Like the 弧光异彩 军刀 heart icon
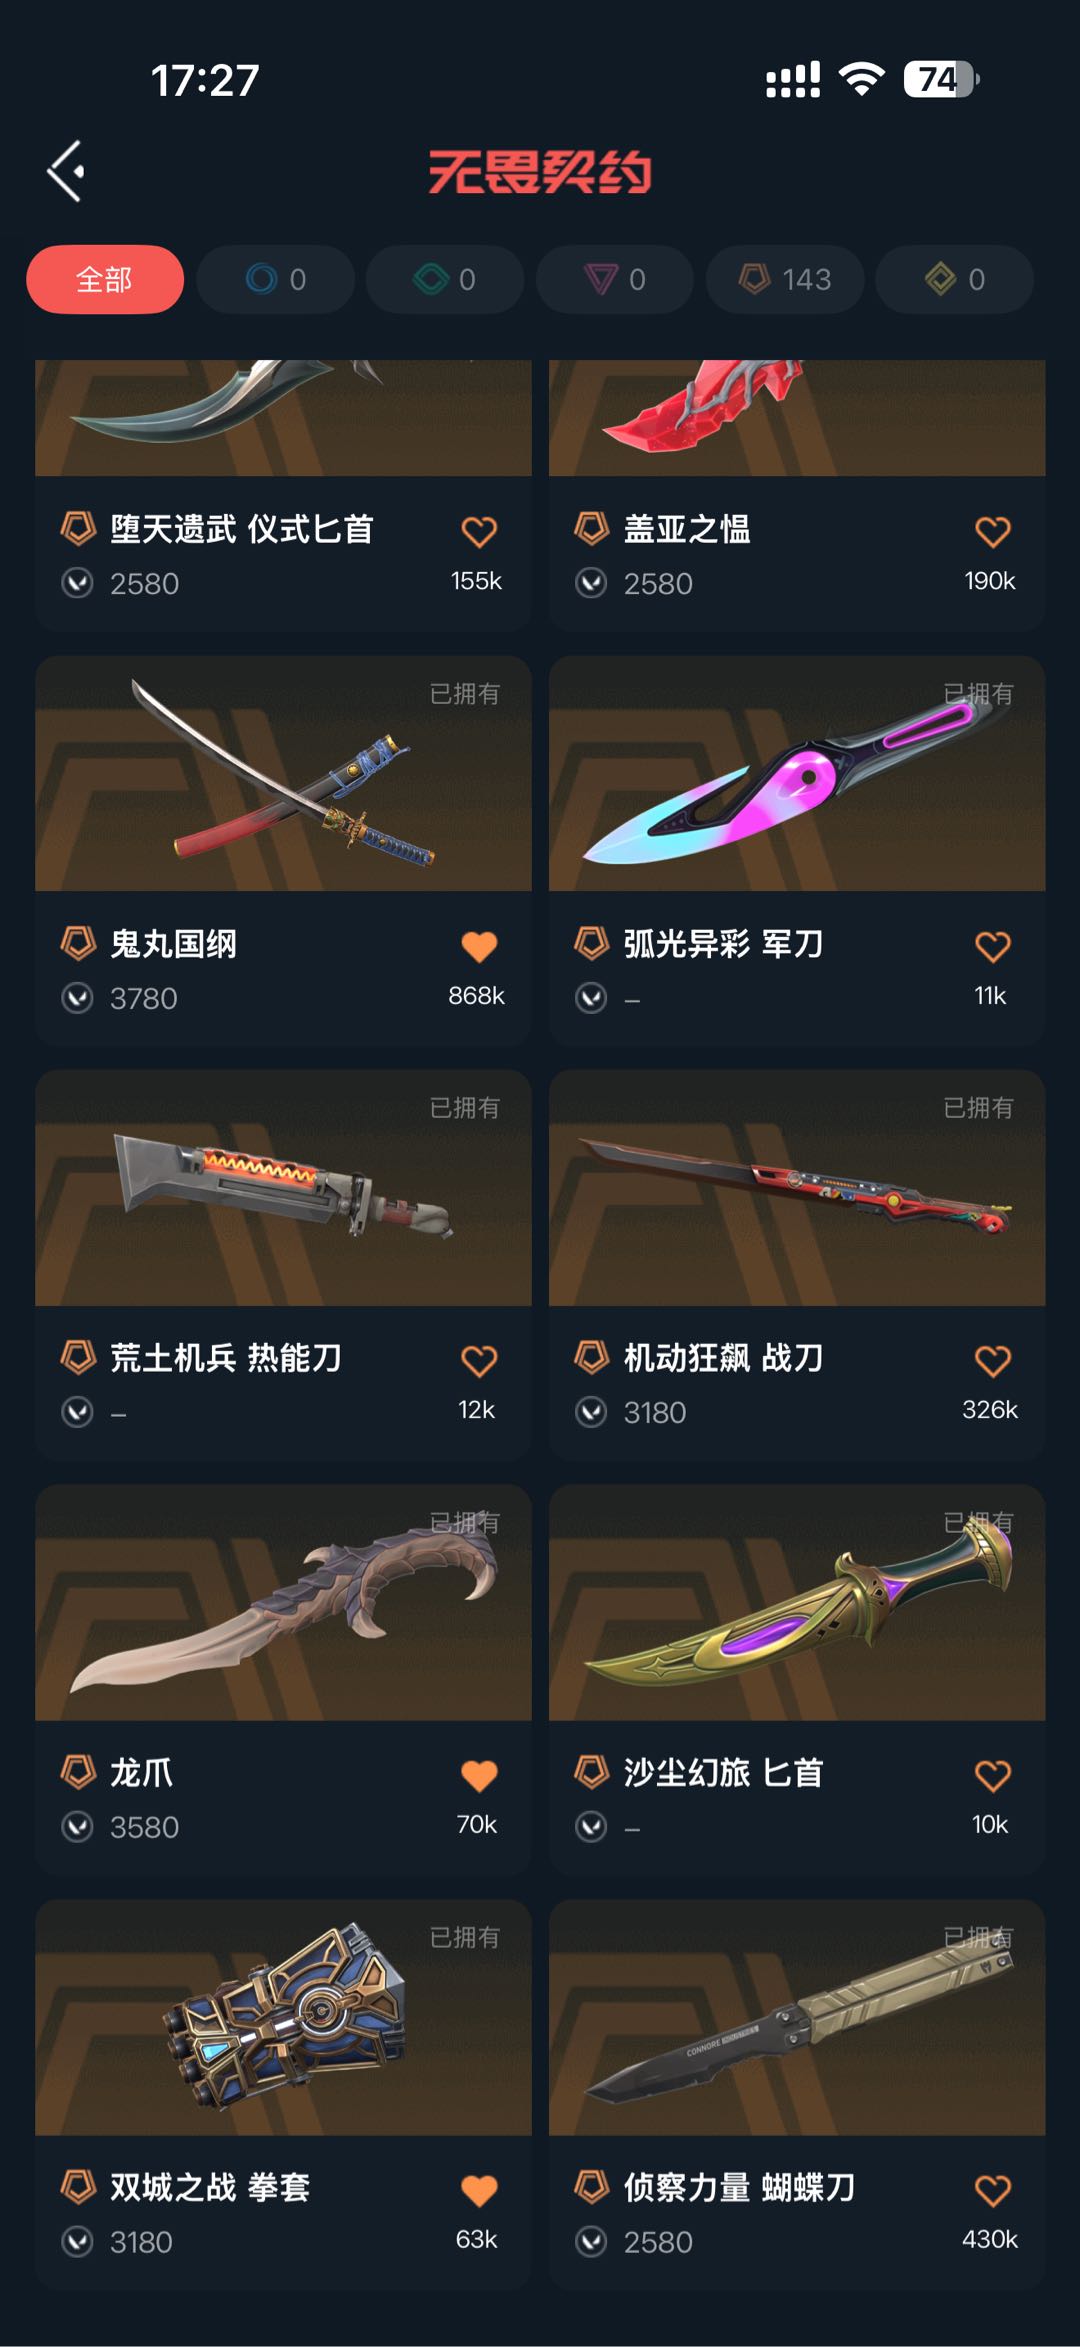The image size is (1080, 2347). tap(993, 946)
